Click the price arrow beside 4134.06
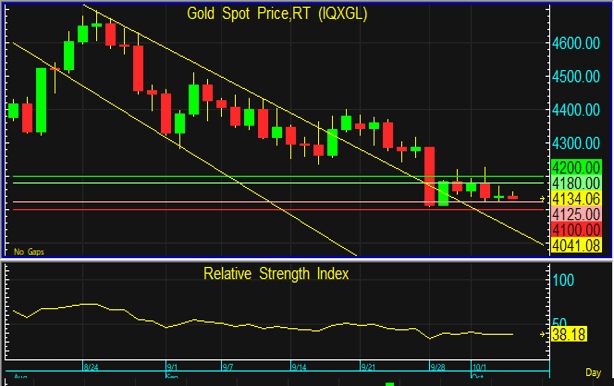Screen dimensions: 614x386 [542, 199]
